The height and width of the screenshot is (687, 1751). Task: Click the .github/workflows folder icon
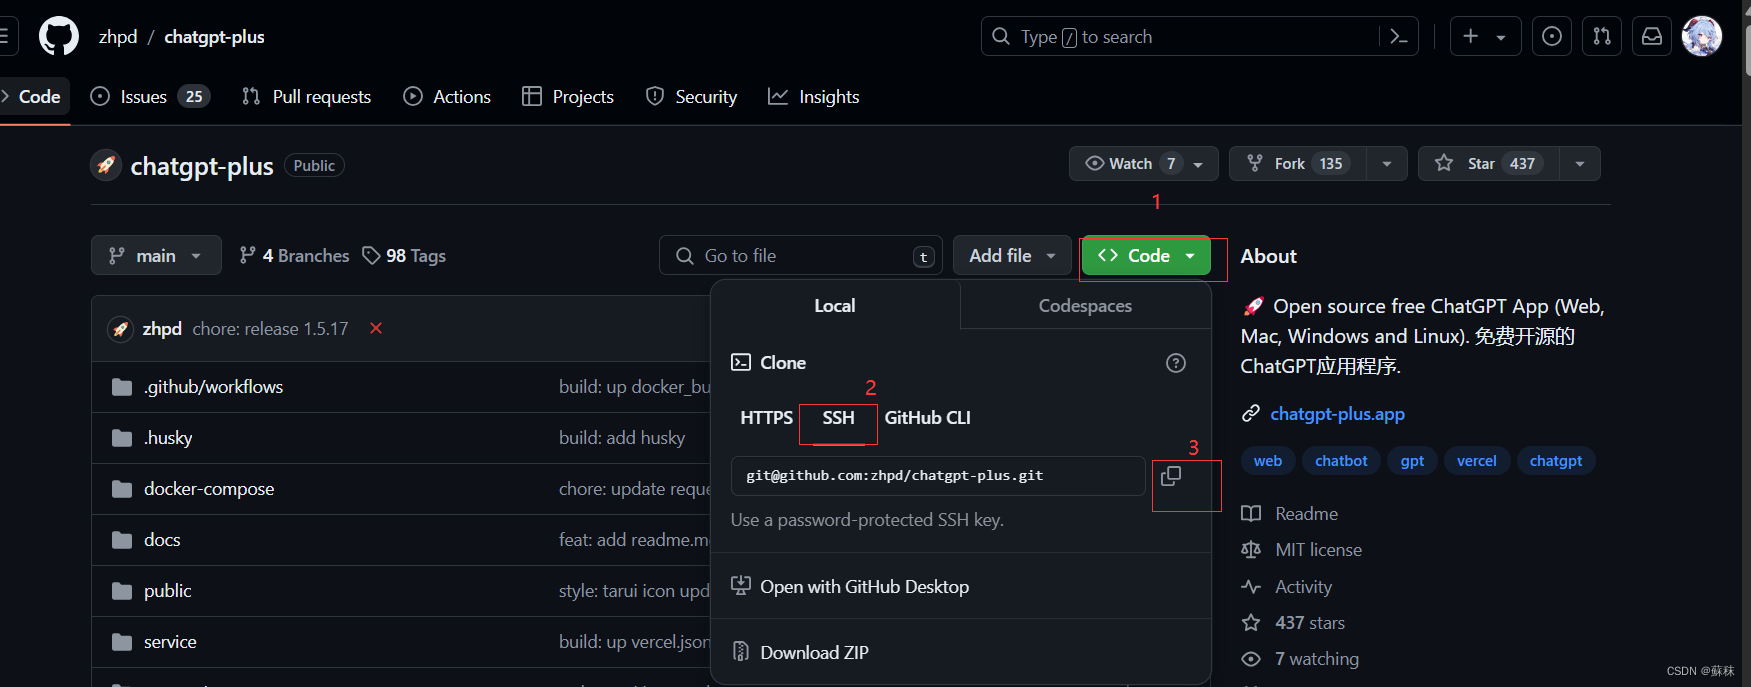coord(122,387)
